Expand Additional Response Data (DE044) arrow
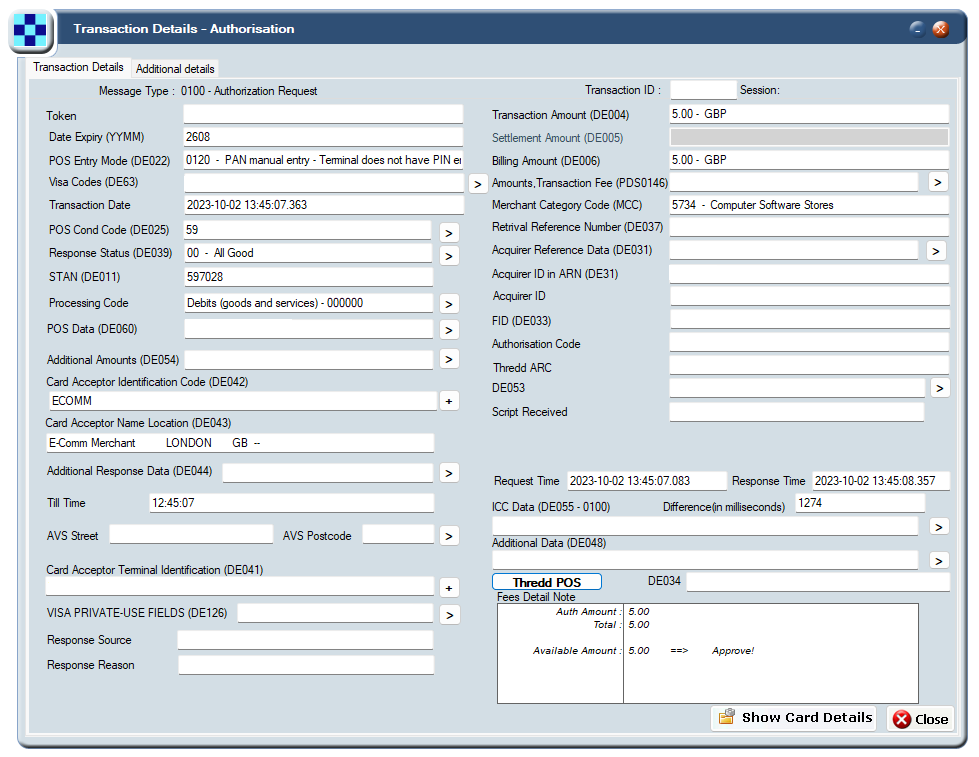This screenshot has height=757, width=979. tap(448, 473)
